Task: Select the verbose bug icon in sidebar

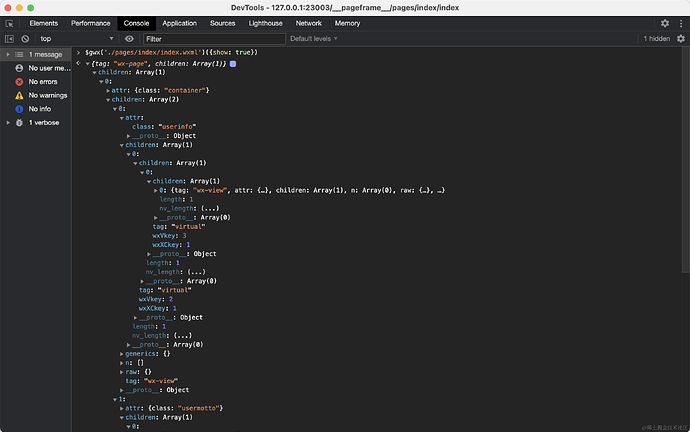Action: [x=19, y=123]
